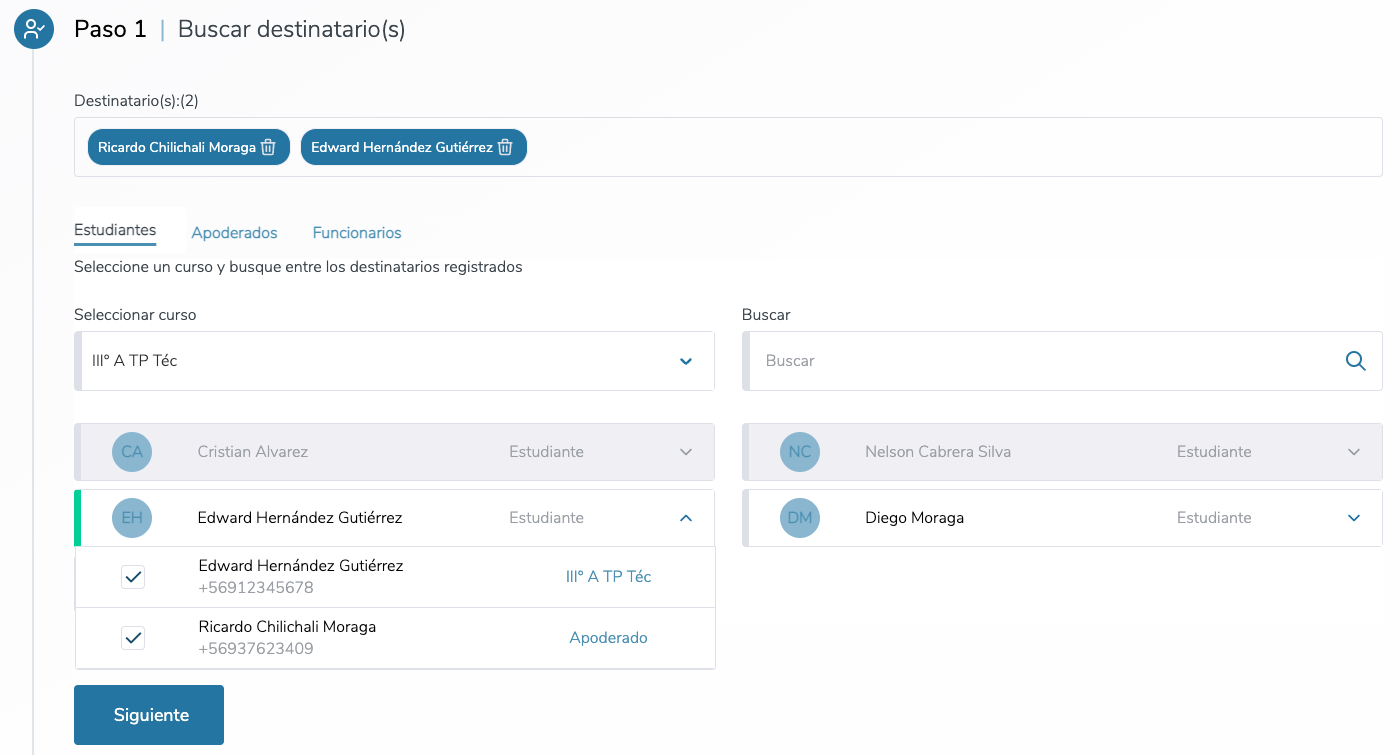Delete Edward Hernández Gutiérrez chip via trash icon

pos(505,147)
